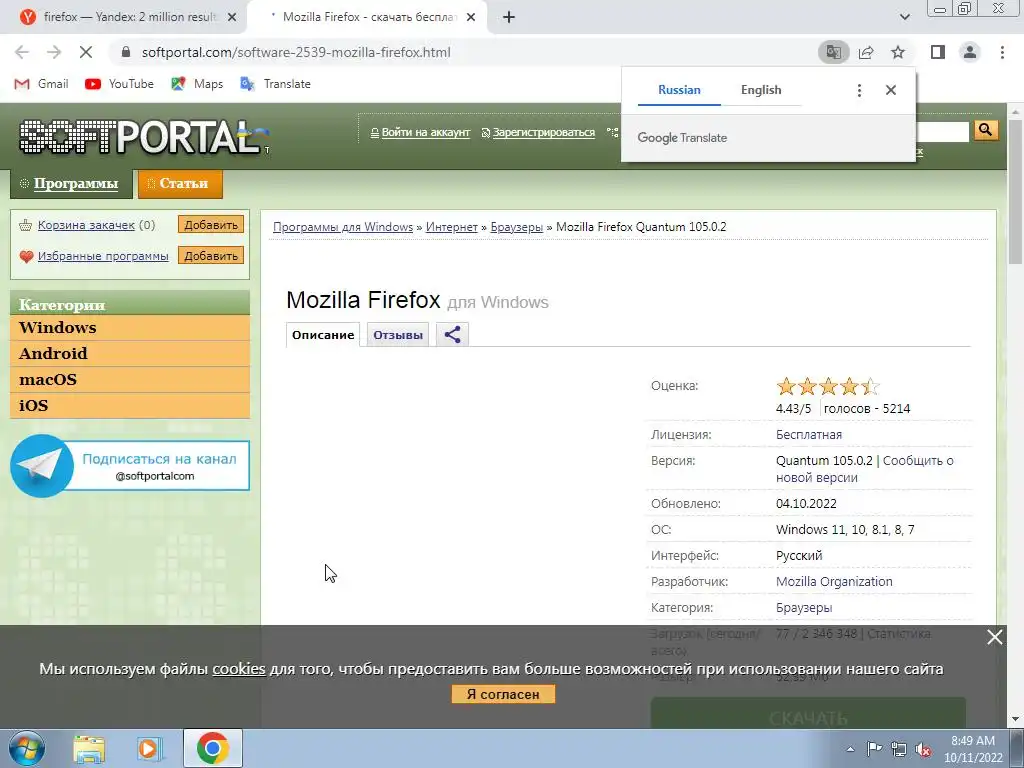Select the macOS category

(x=130, y=379)
